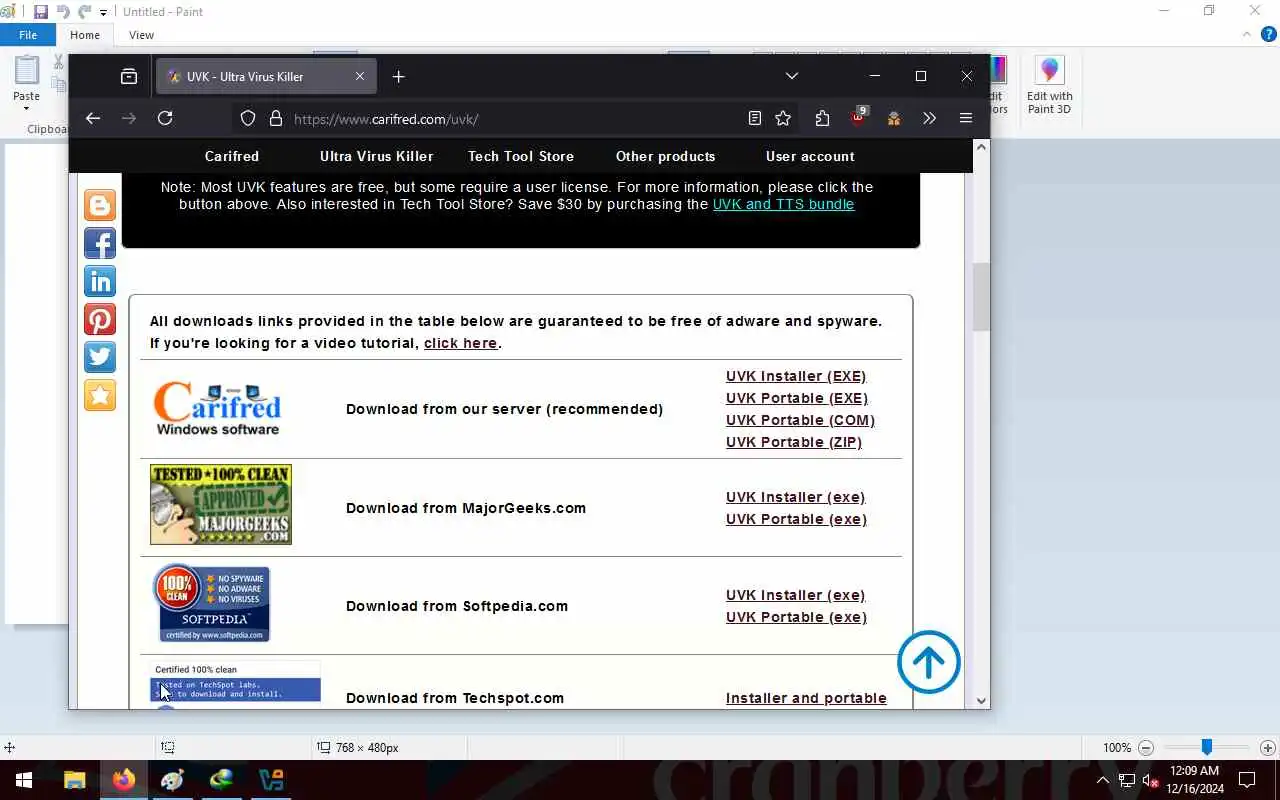Open File Explorer from taskbar
Image resolution: width=1280 pixels, height=800 pixels.
(x=74, y=780)
